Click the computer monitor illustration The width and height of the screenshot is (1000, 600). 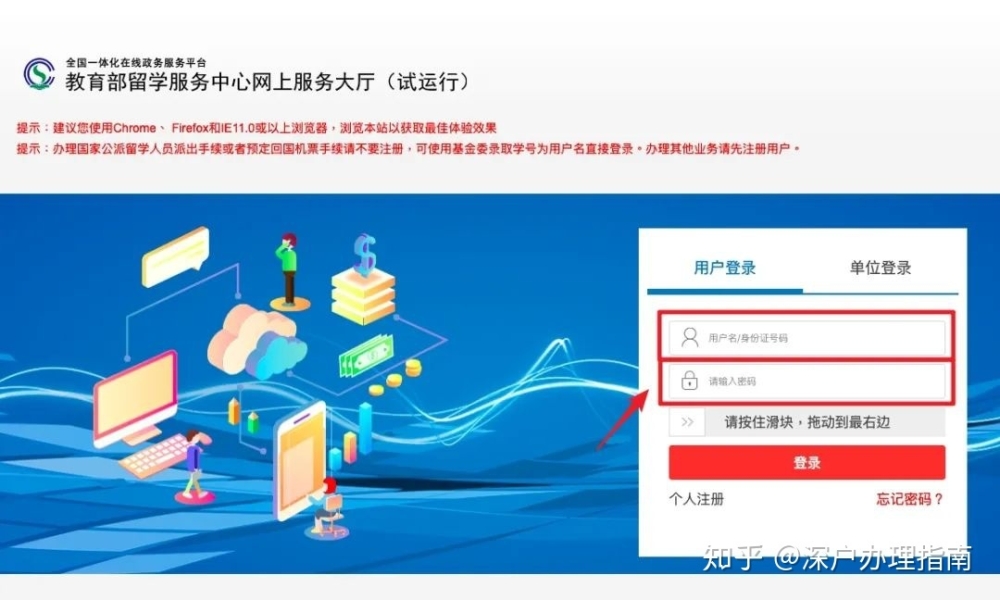[x=135, y=398]
